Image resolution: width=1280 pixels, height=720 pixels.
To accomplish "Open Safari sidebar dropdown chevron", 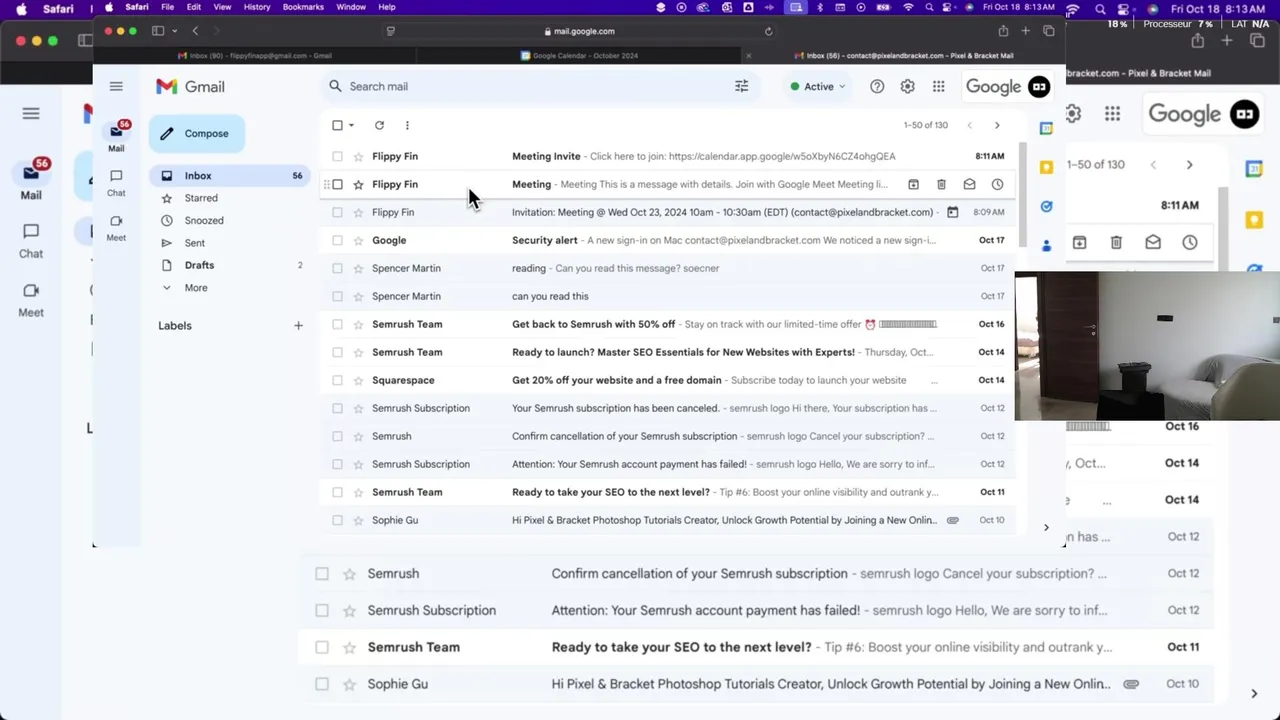I will point(174,31).
